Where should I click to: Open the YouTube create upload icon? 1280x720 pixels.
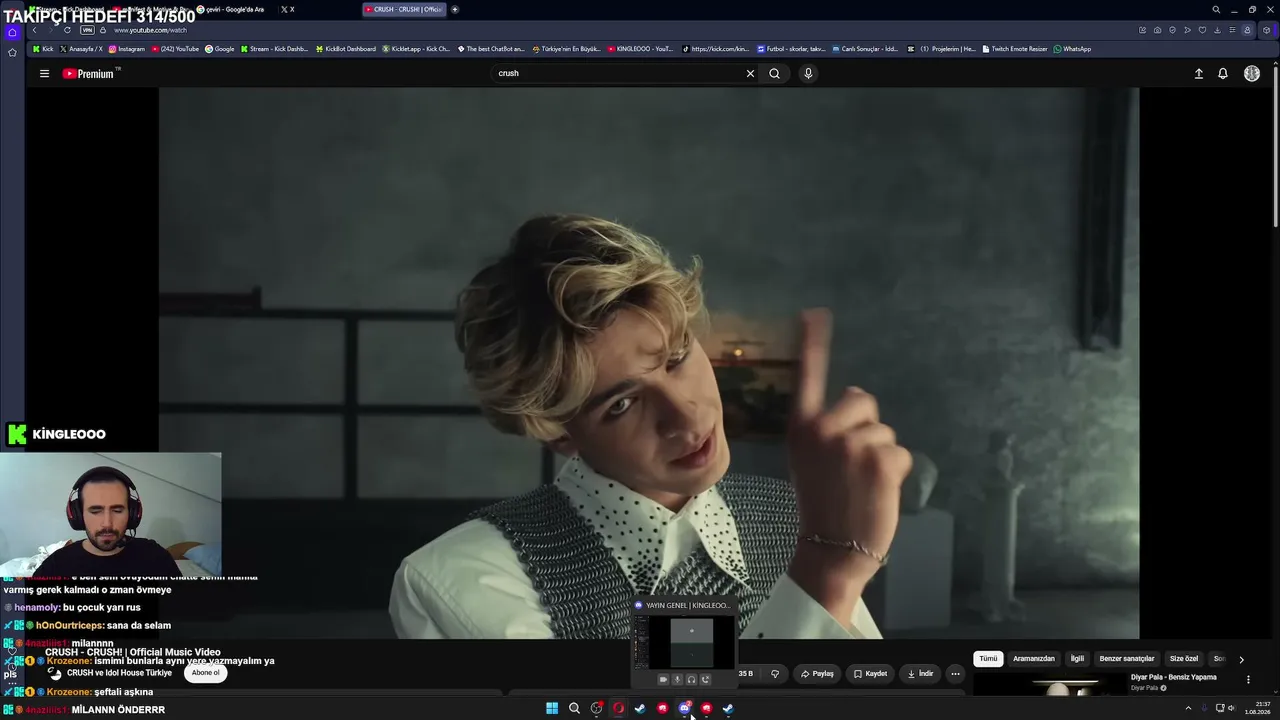tap(1198, 73)
